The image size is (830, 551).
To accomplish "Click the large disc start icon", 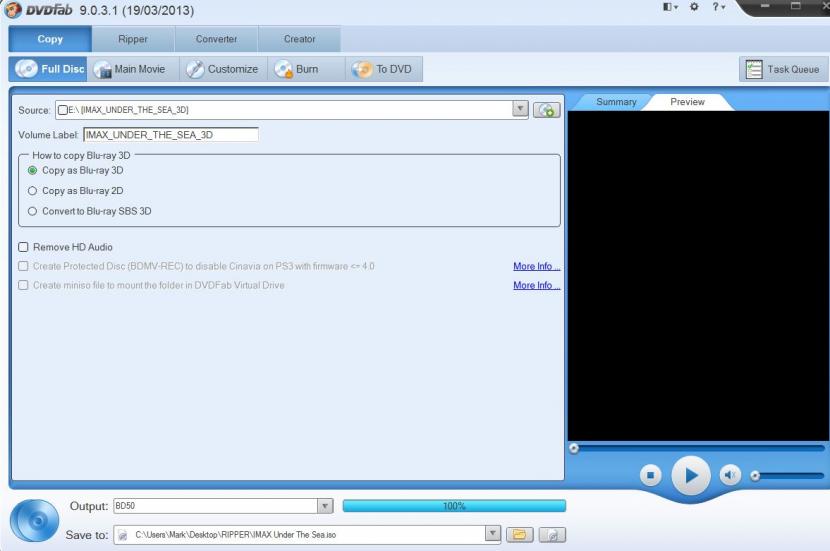I will coord(35,521).
